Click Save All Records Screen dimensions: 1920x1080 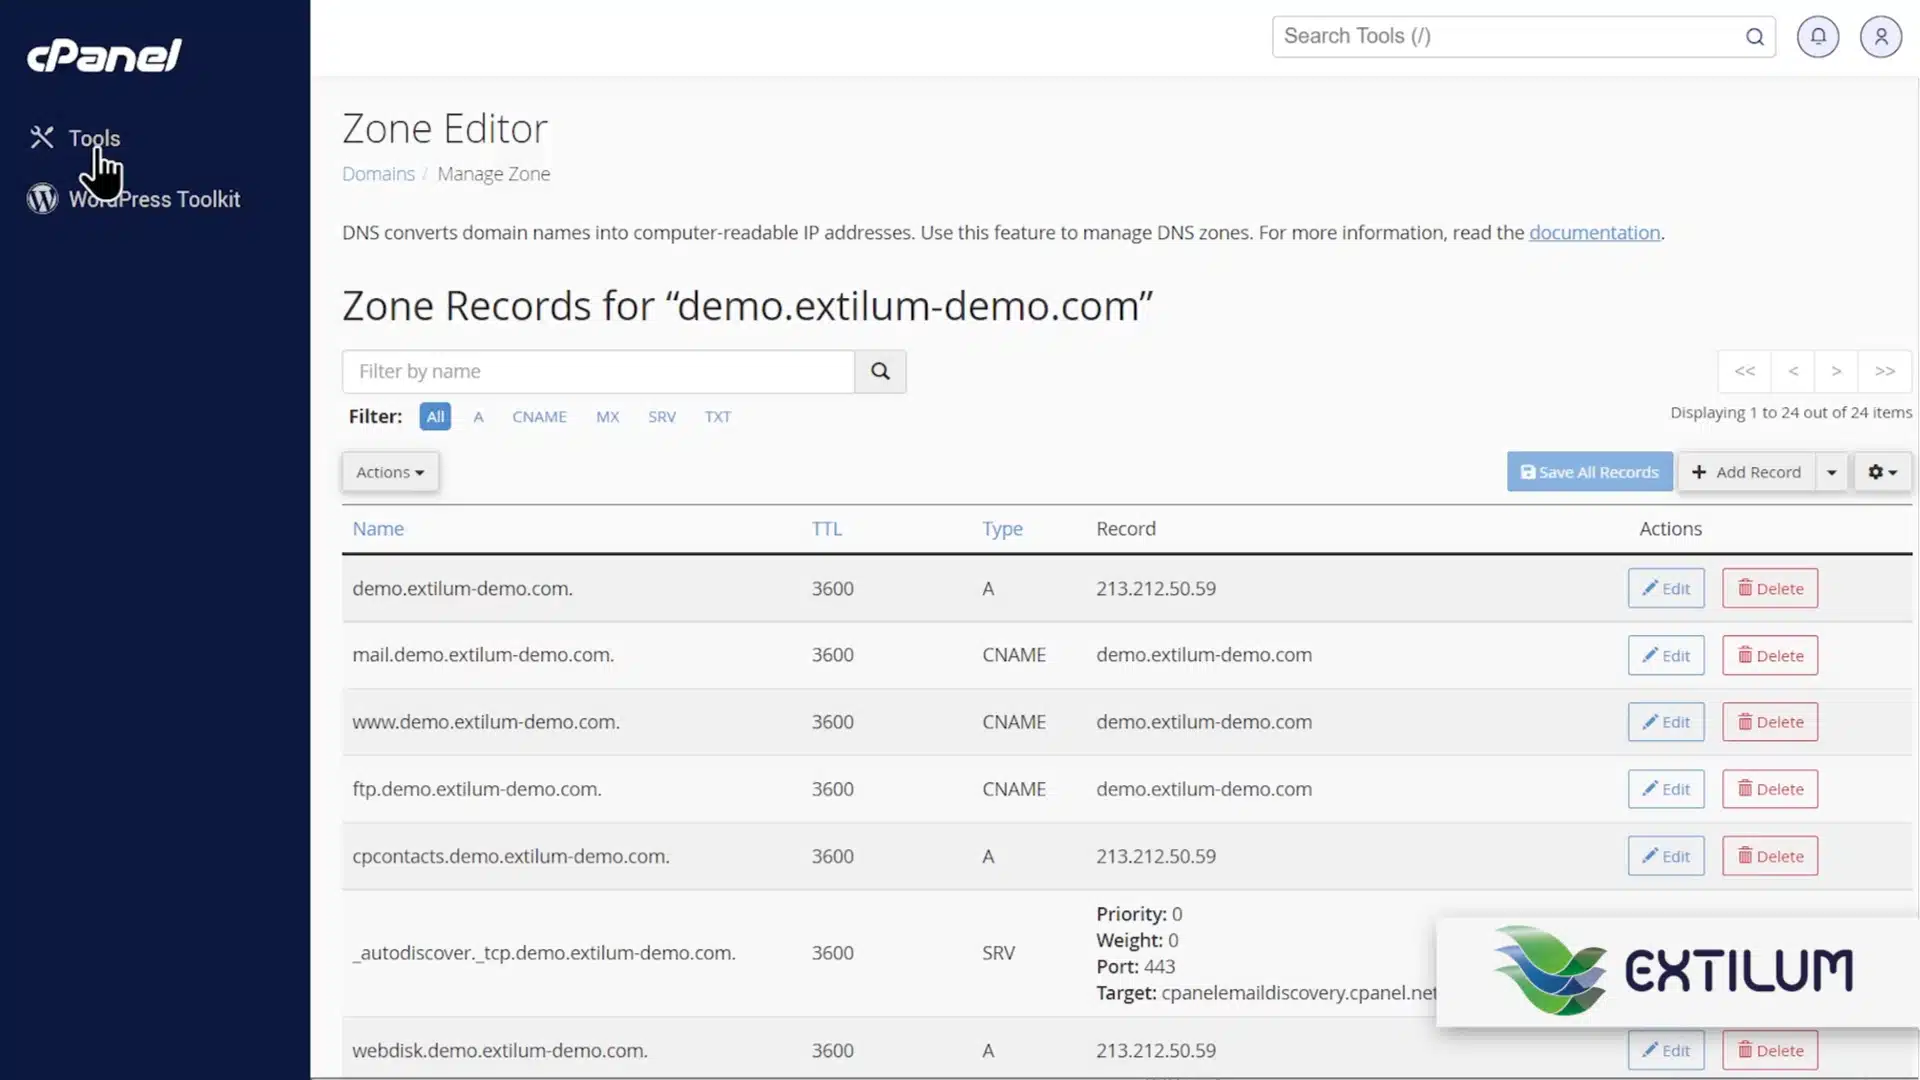coord(1590,472)
